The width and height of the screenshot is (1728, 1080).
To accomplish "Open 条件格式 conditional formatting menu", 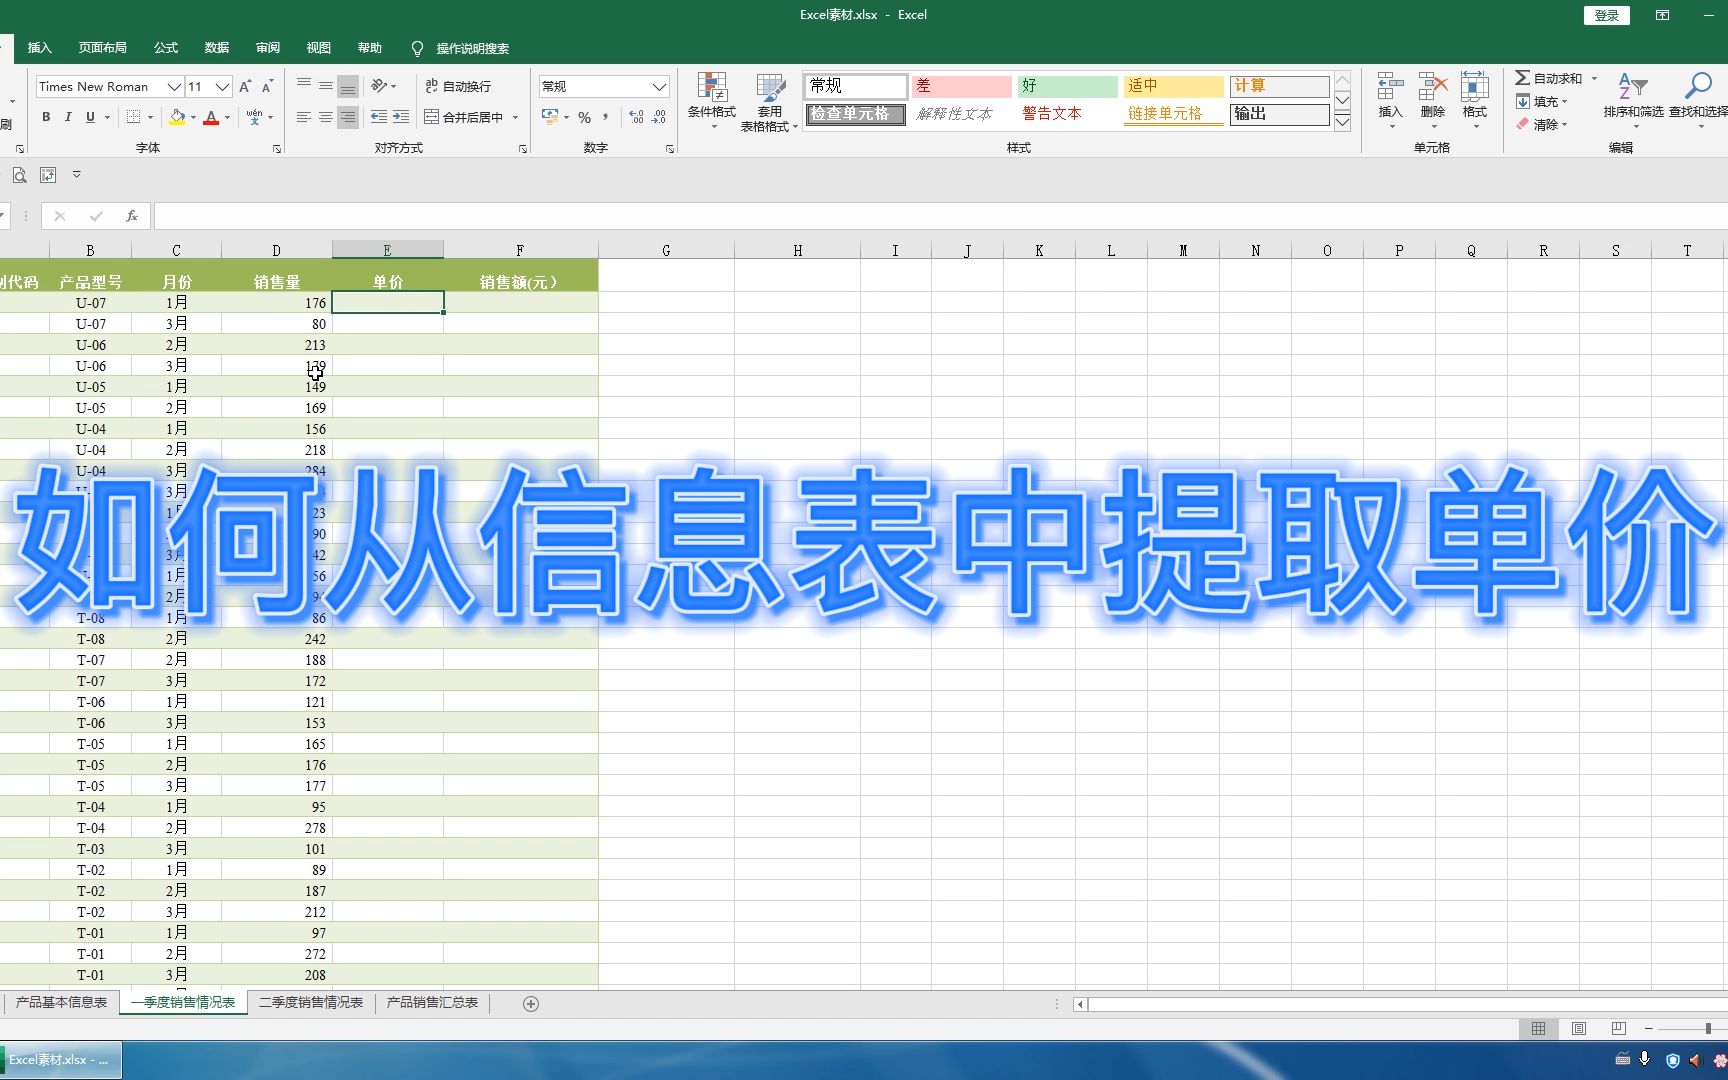I will click(712, 102).
